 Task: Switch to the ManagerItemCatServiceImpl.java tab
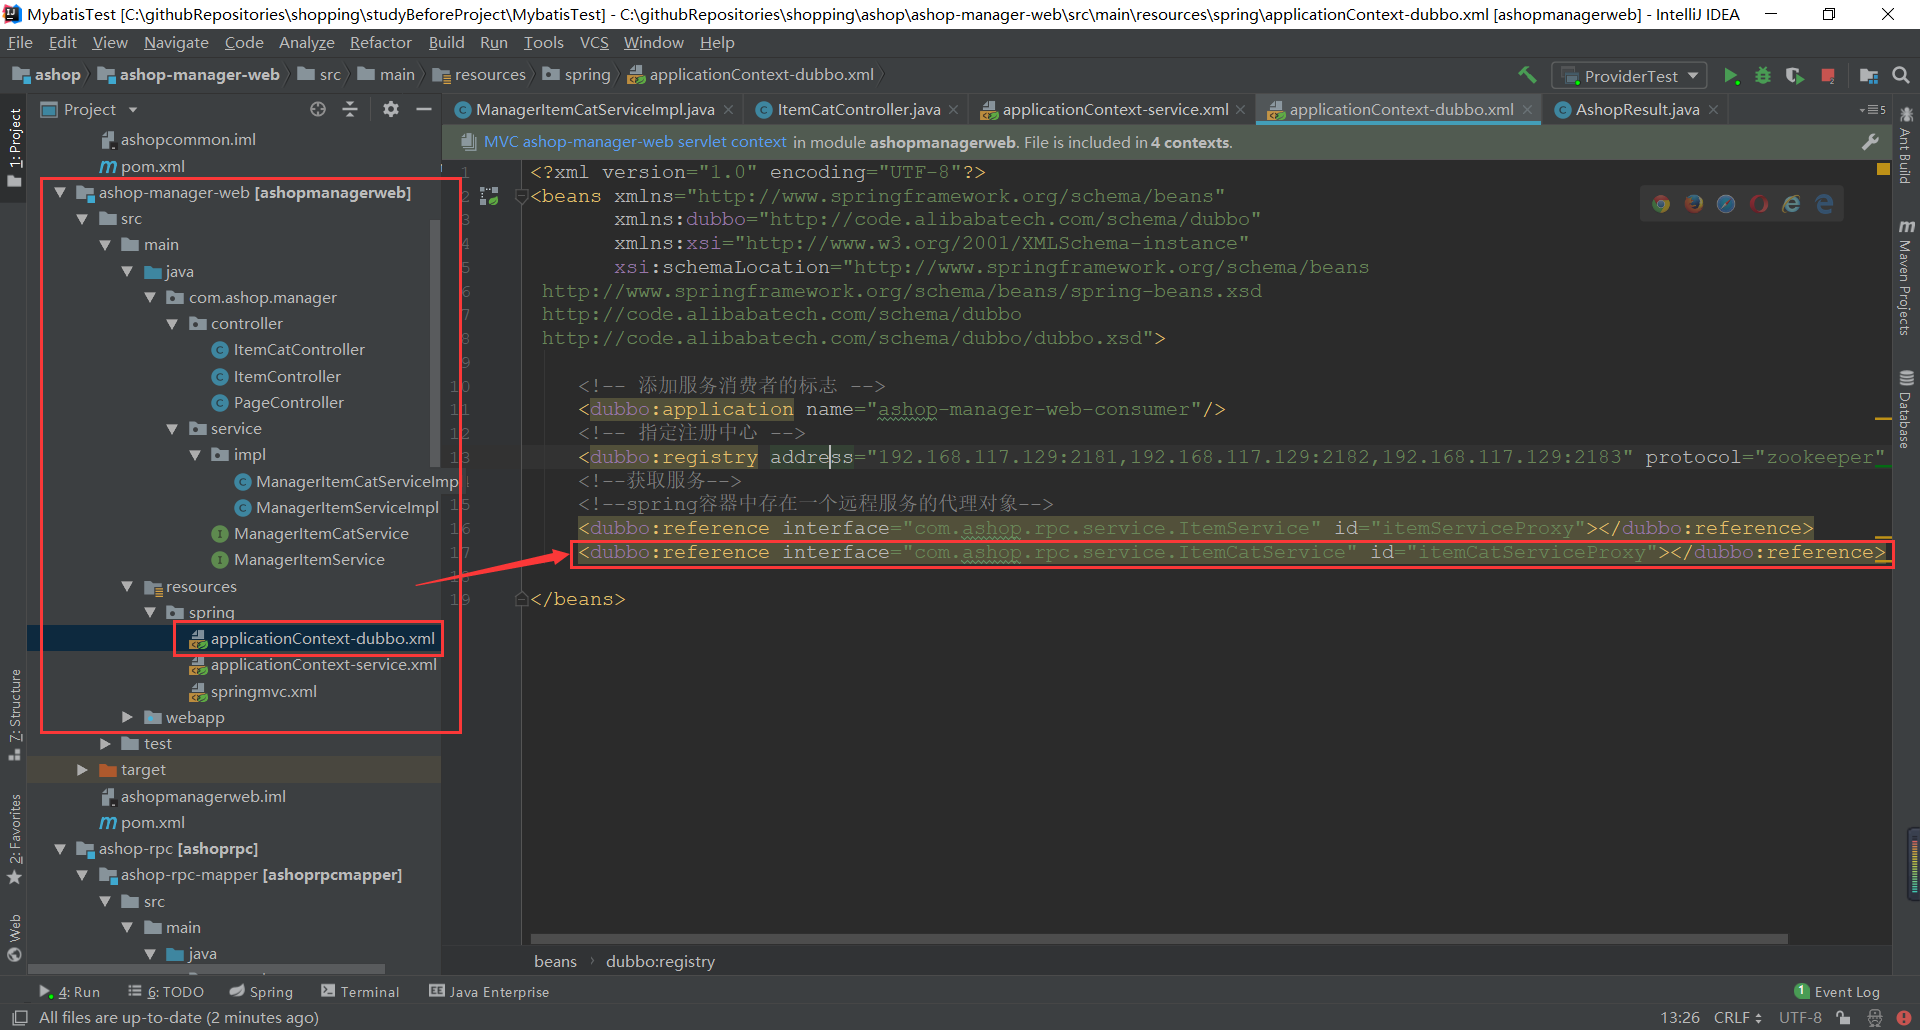coord(595,110)
